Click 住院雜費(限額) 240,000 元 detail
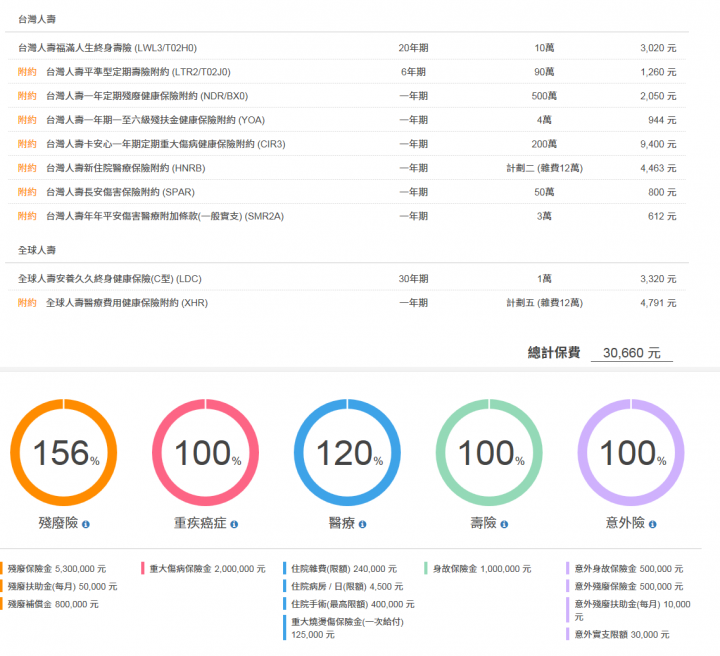Image resolution: width=720 pixels, height=656 pixels. [x=344, y=569]
